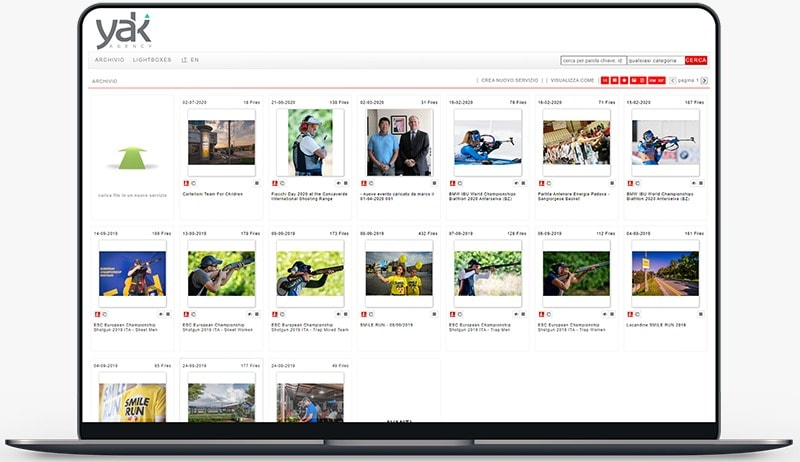Click copyright icon on Locandine SMILE RUN card
Screen dimensions: 800x462
(637, 314)
